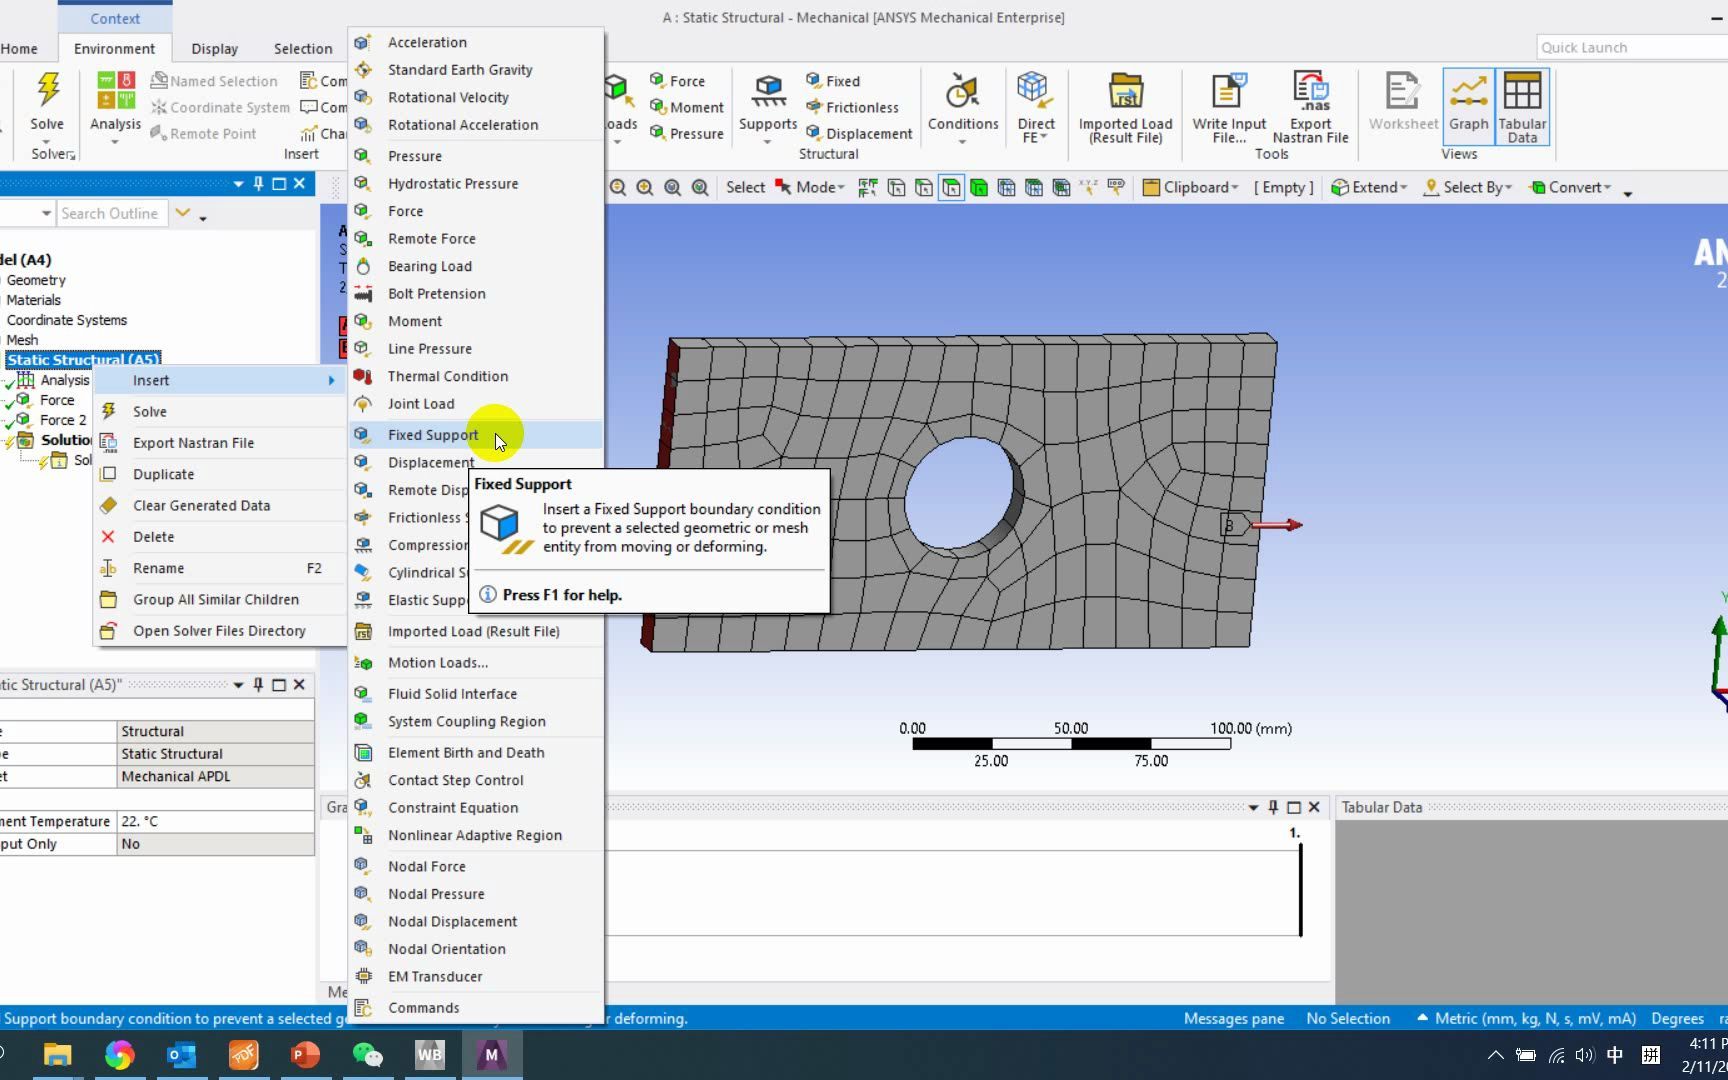Choose Fixed Support from Insert submenu
The image size is (1728, 1080).
(432, 435)
